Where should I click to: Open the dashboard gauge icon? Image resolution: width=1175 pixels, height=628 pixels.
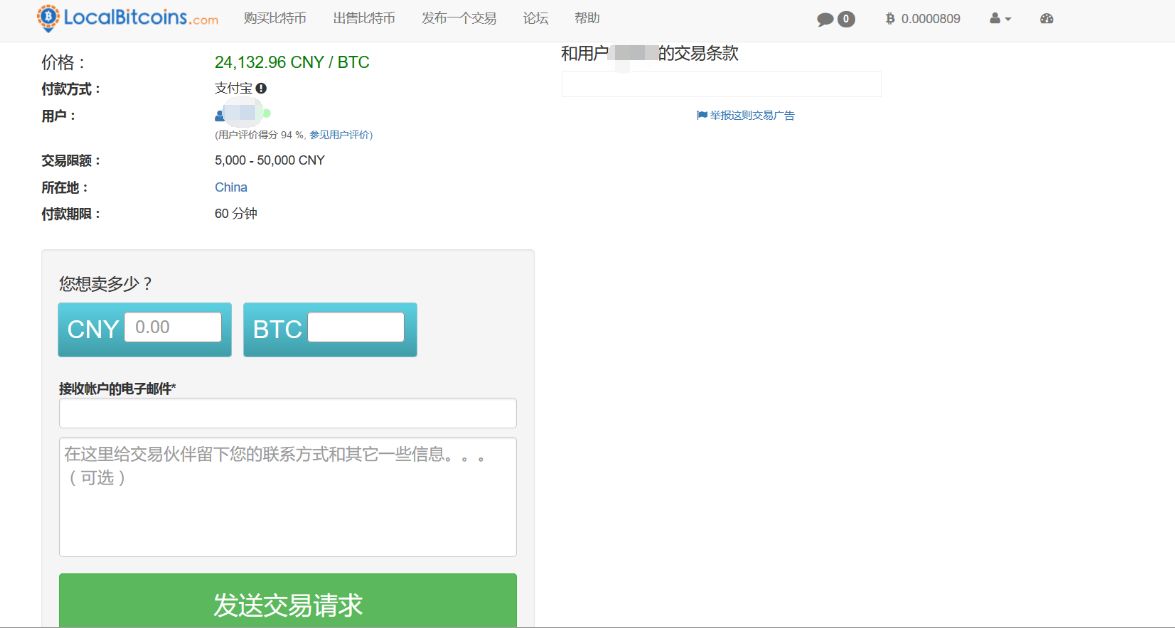point(1047,19)
